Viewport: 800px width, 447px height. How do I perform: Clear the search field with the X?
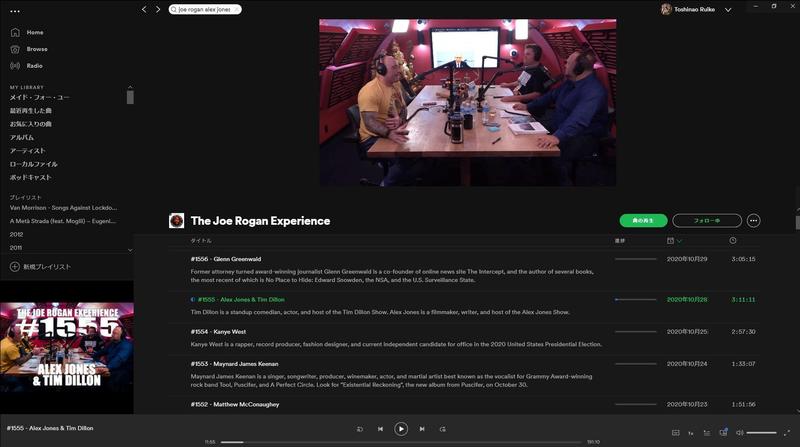click(236, 9)
